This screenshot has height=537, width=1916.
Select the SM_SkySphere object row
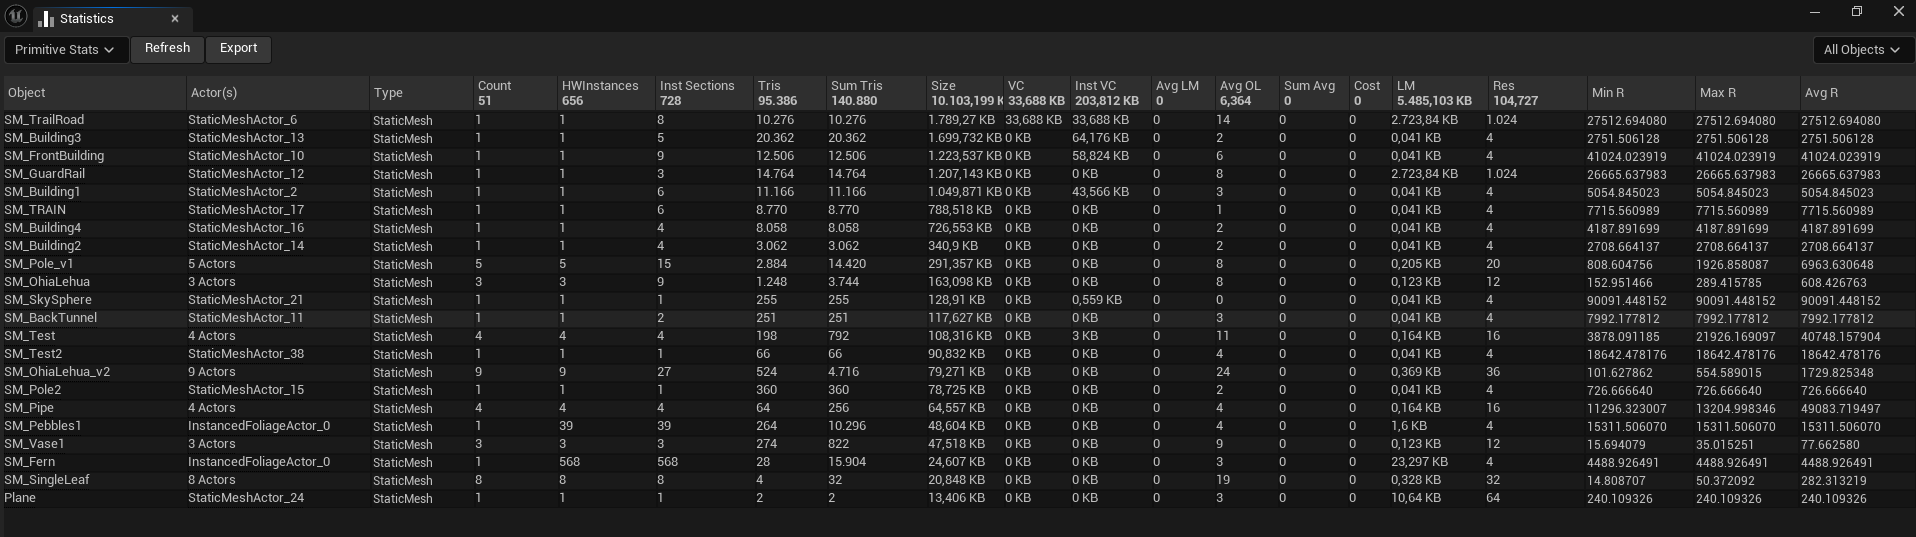48,300
